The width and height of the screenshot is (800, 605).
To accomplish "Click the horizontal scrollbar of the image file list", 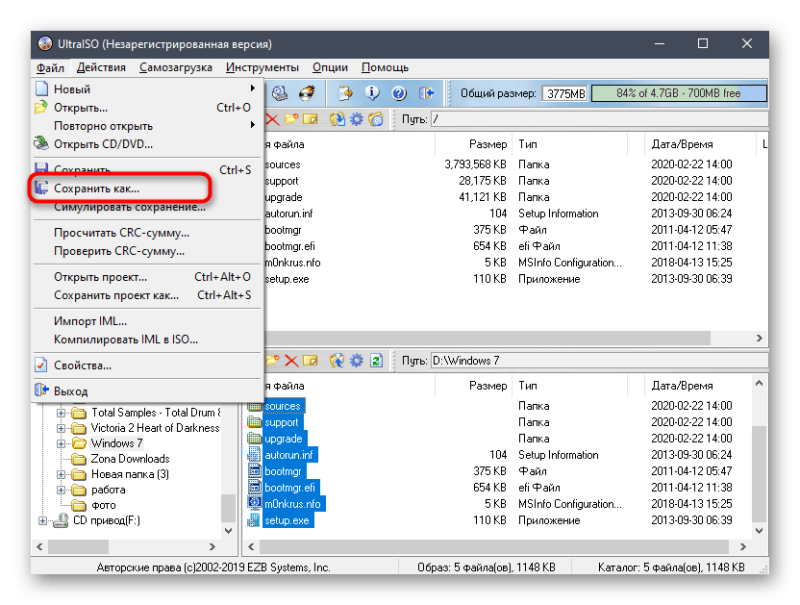I will pyautogui.click(x=488, y=338).
